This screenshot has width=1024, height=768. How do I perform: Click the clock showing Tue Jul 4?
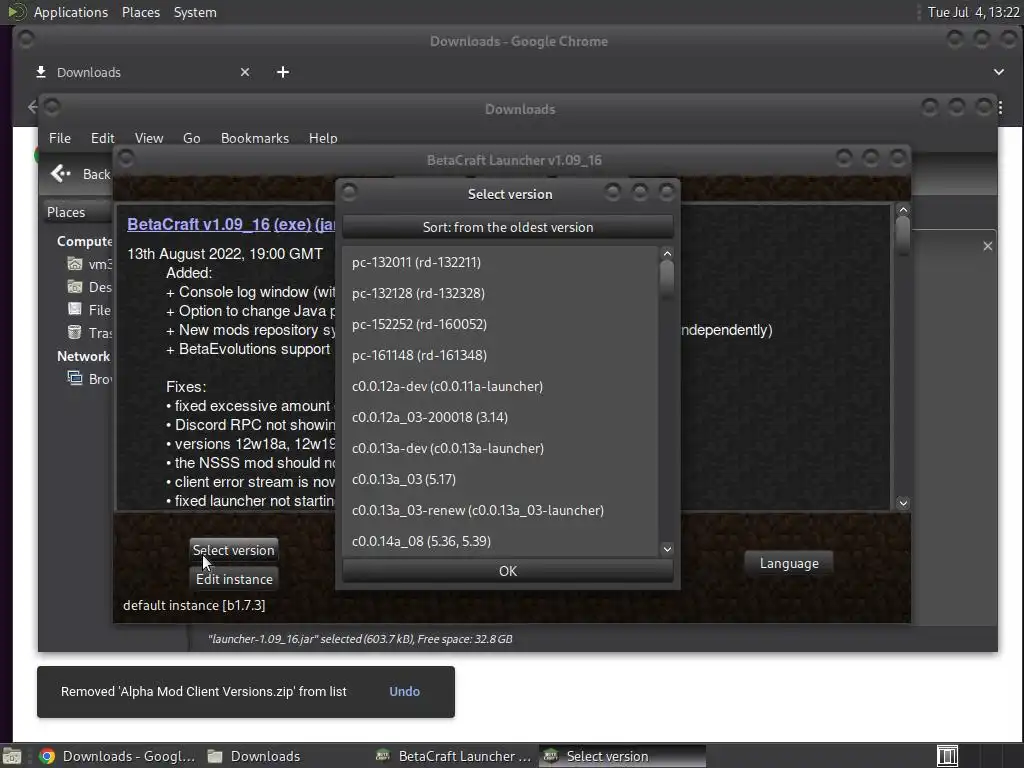[973, 12]
